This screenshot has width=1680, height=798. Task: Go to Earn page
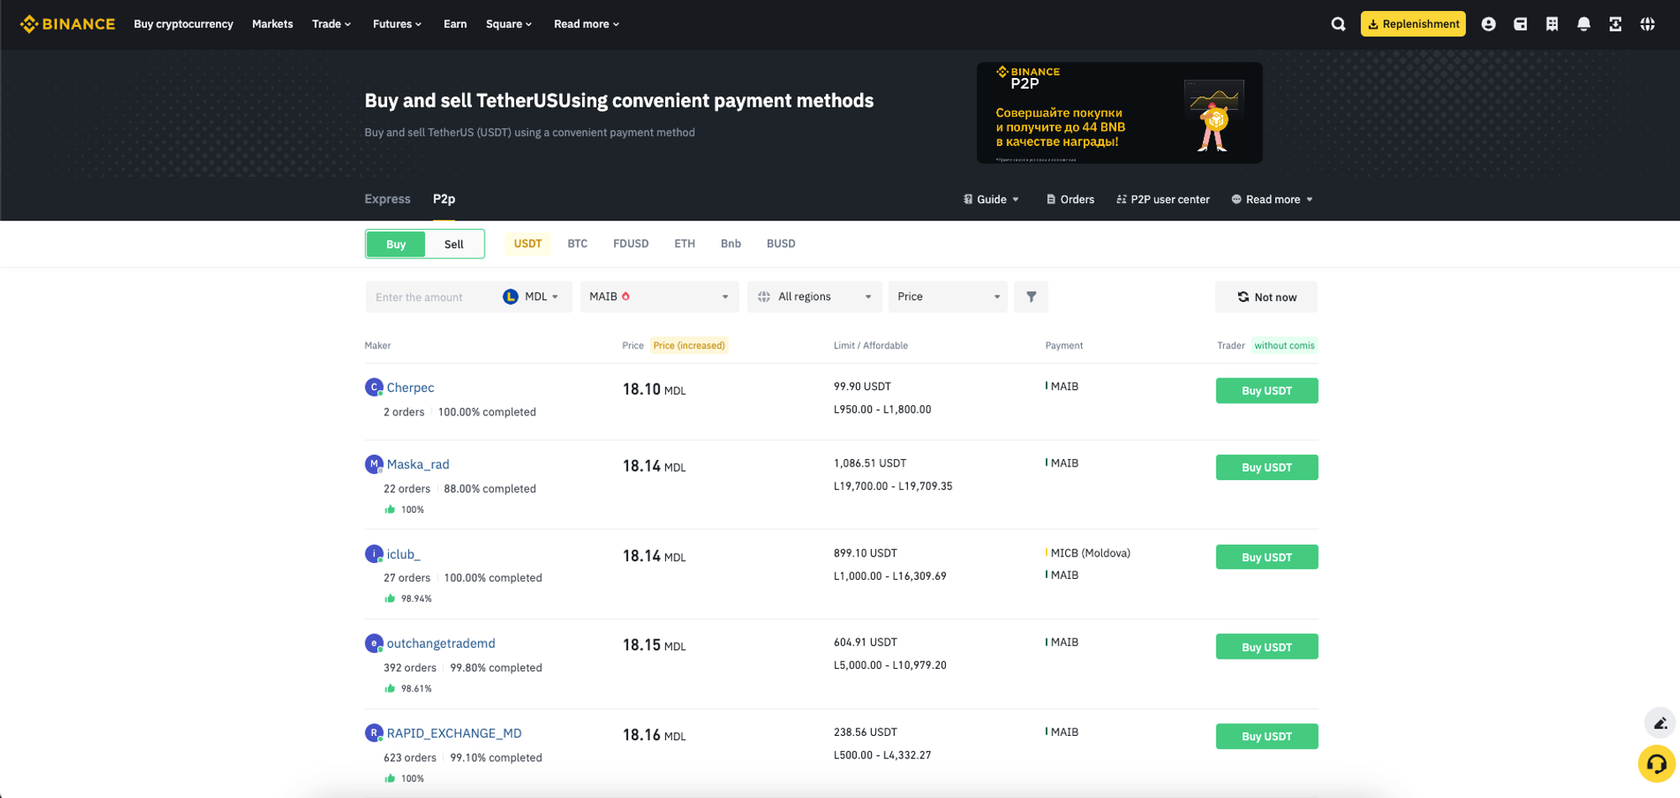pyautogui.click(x=455, y=24)
